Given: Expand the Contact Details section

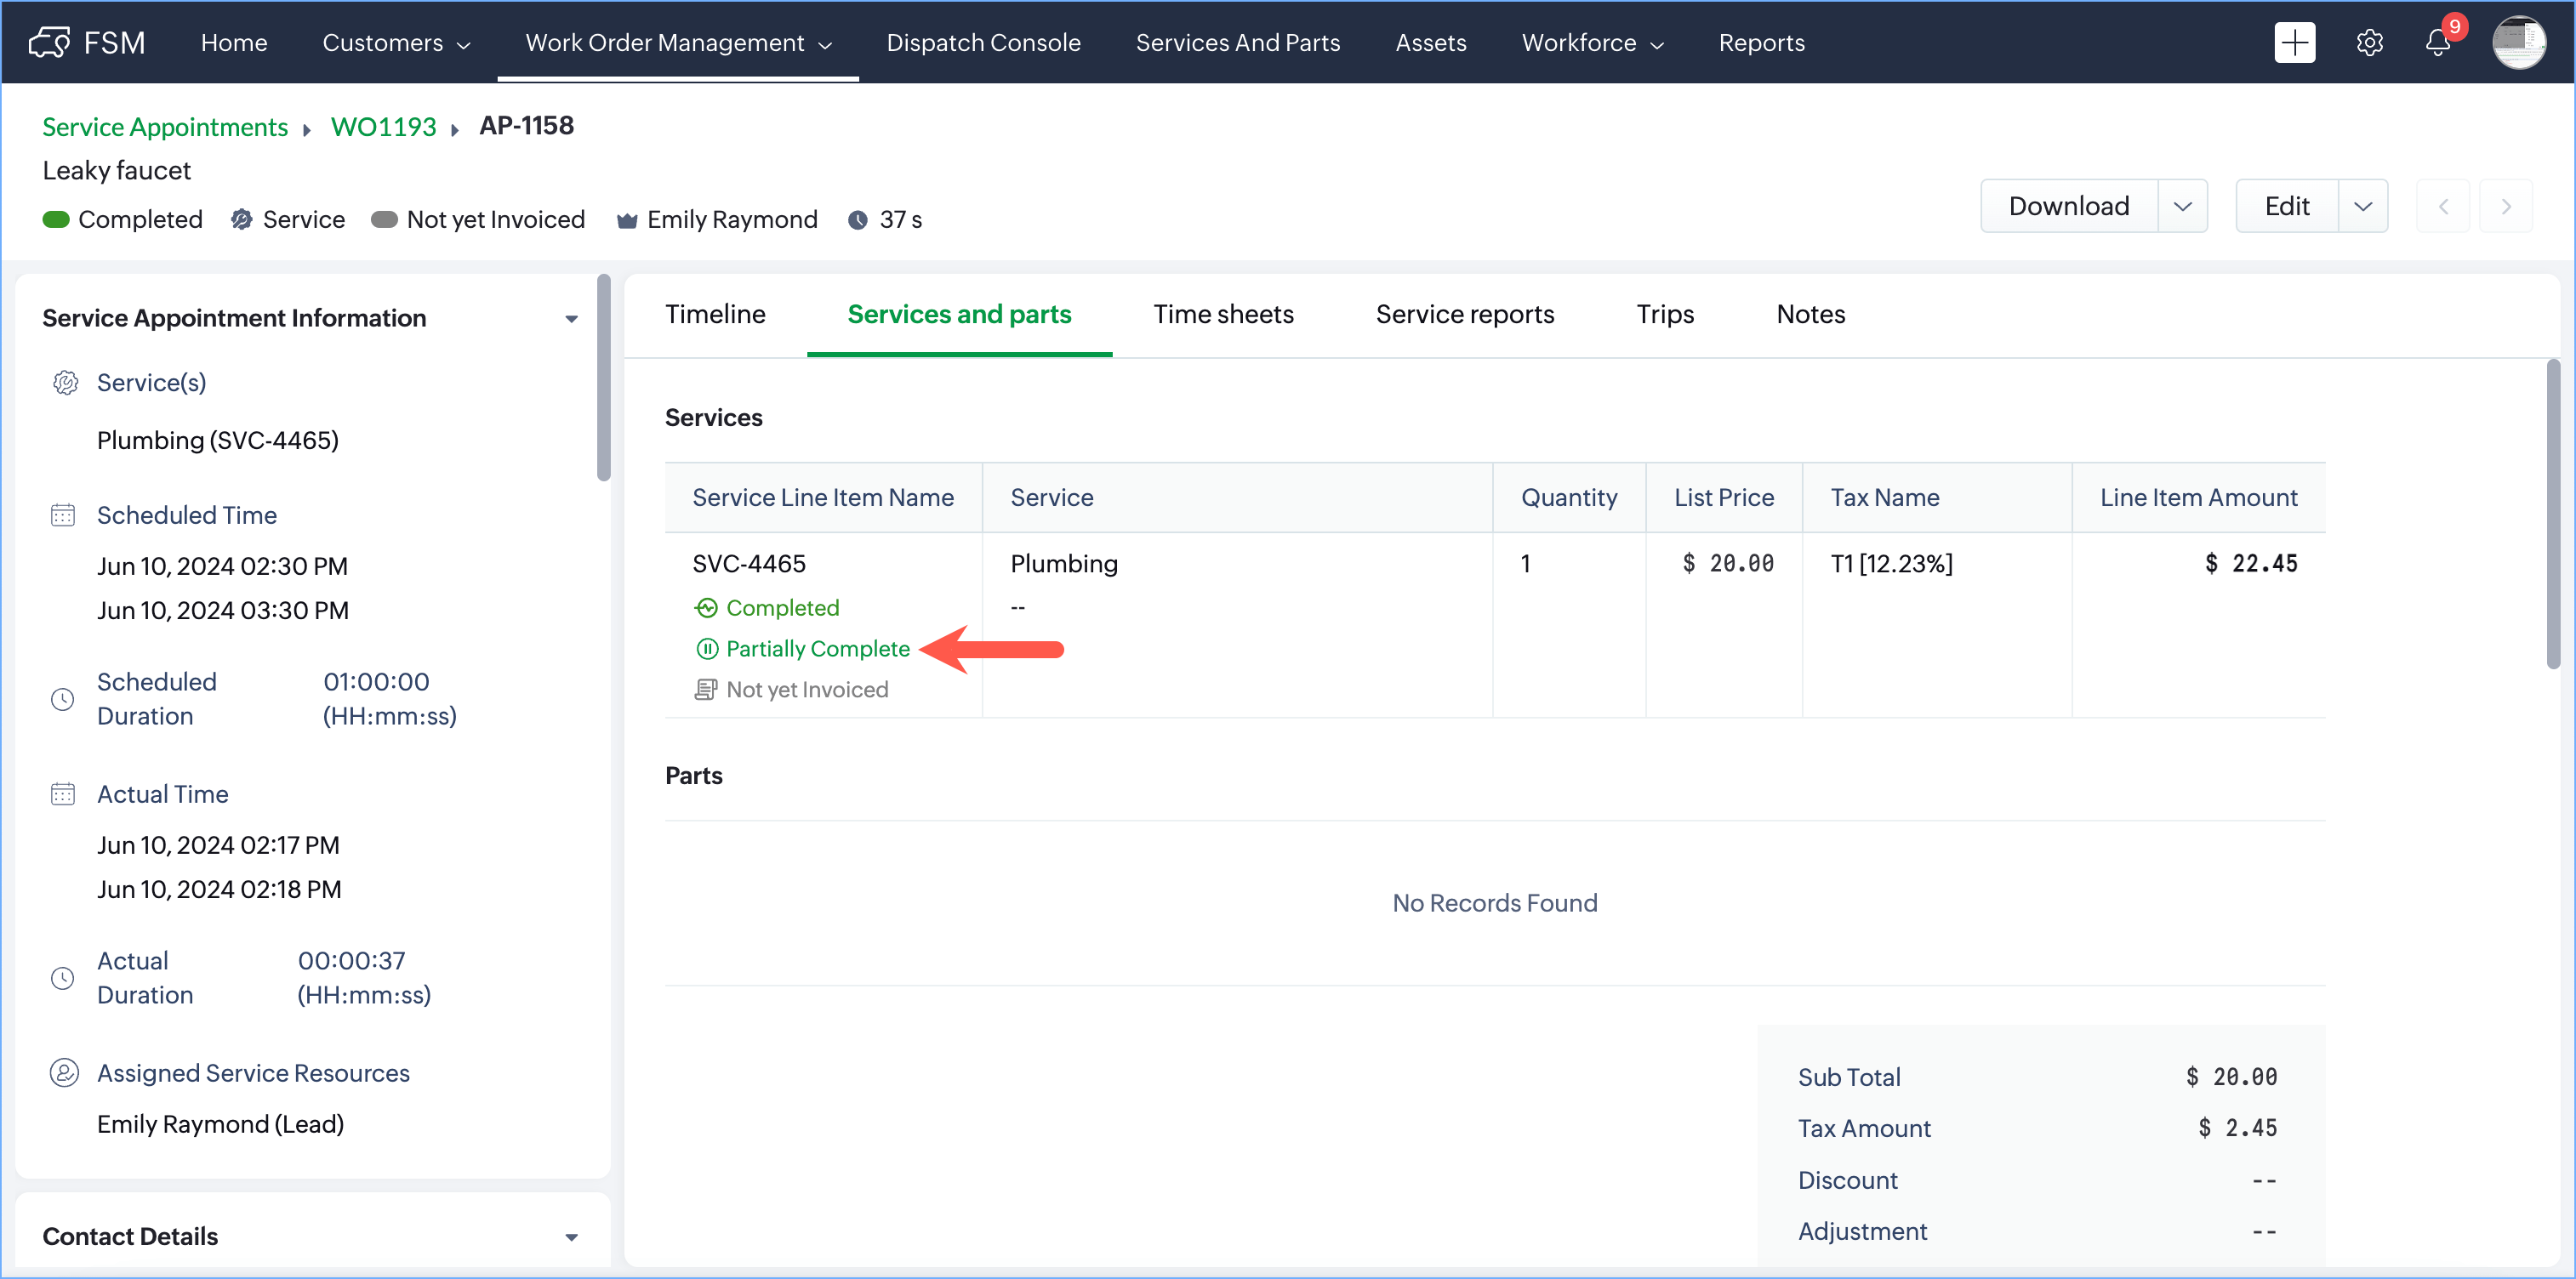Looking at the screenshot, I should (571, 1237).
